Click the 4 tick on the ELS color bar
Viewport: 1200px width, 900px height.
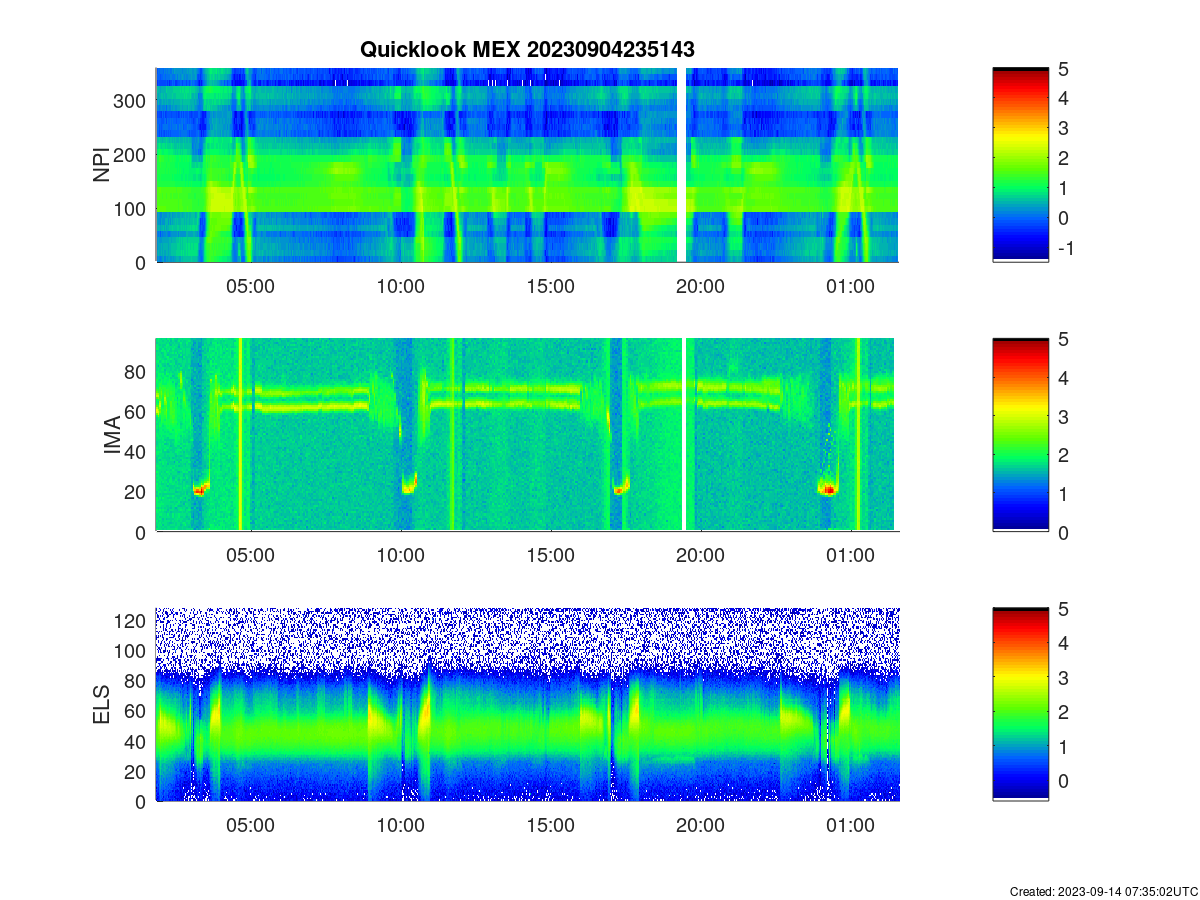point(1065,643)
